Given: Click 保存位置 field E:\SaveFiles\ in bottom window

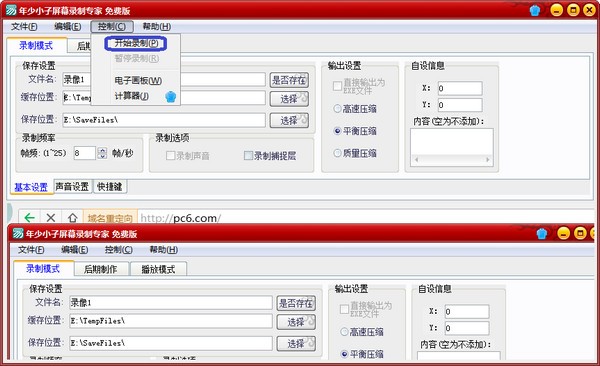Looking at the screenshot, I should pos(171,343).
